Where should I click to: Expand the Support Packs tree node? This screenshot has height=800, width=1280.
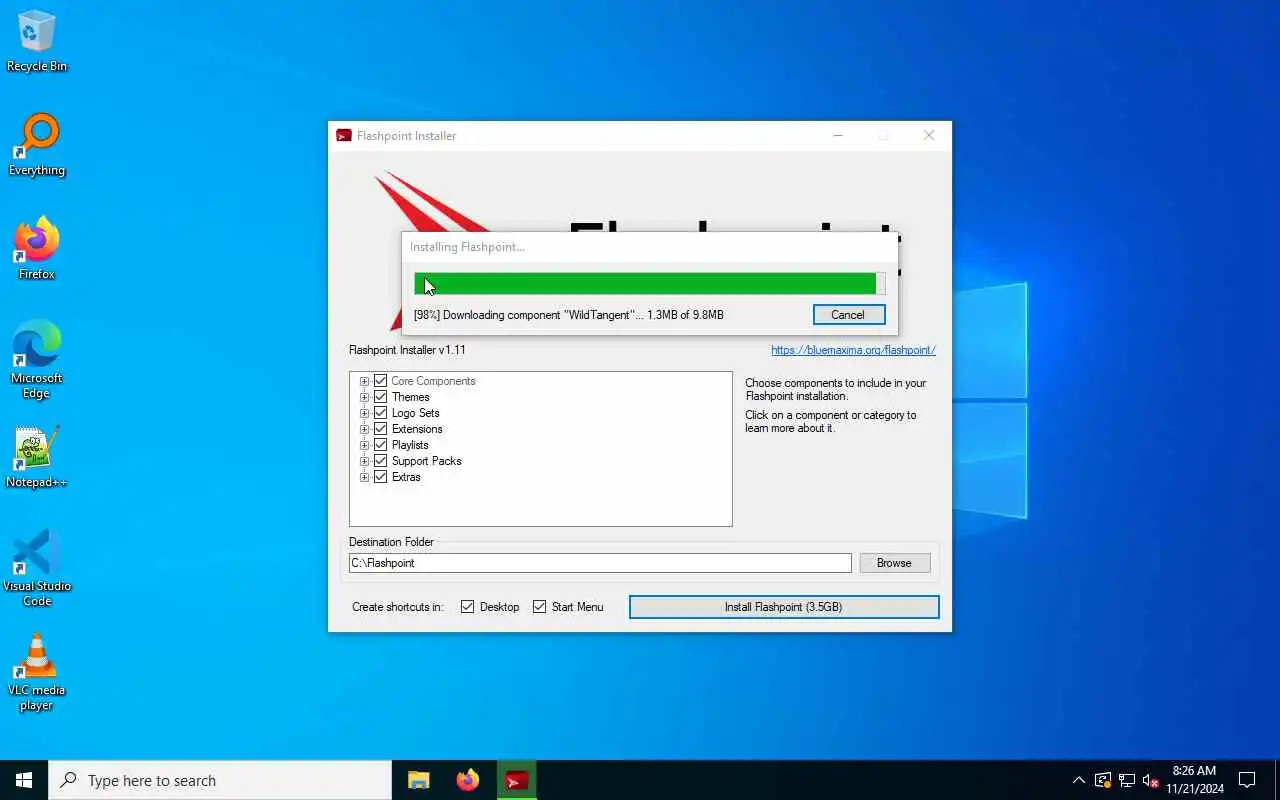pyautogui.click(x=364, y=461)
